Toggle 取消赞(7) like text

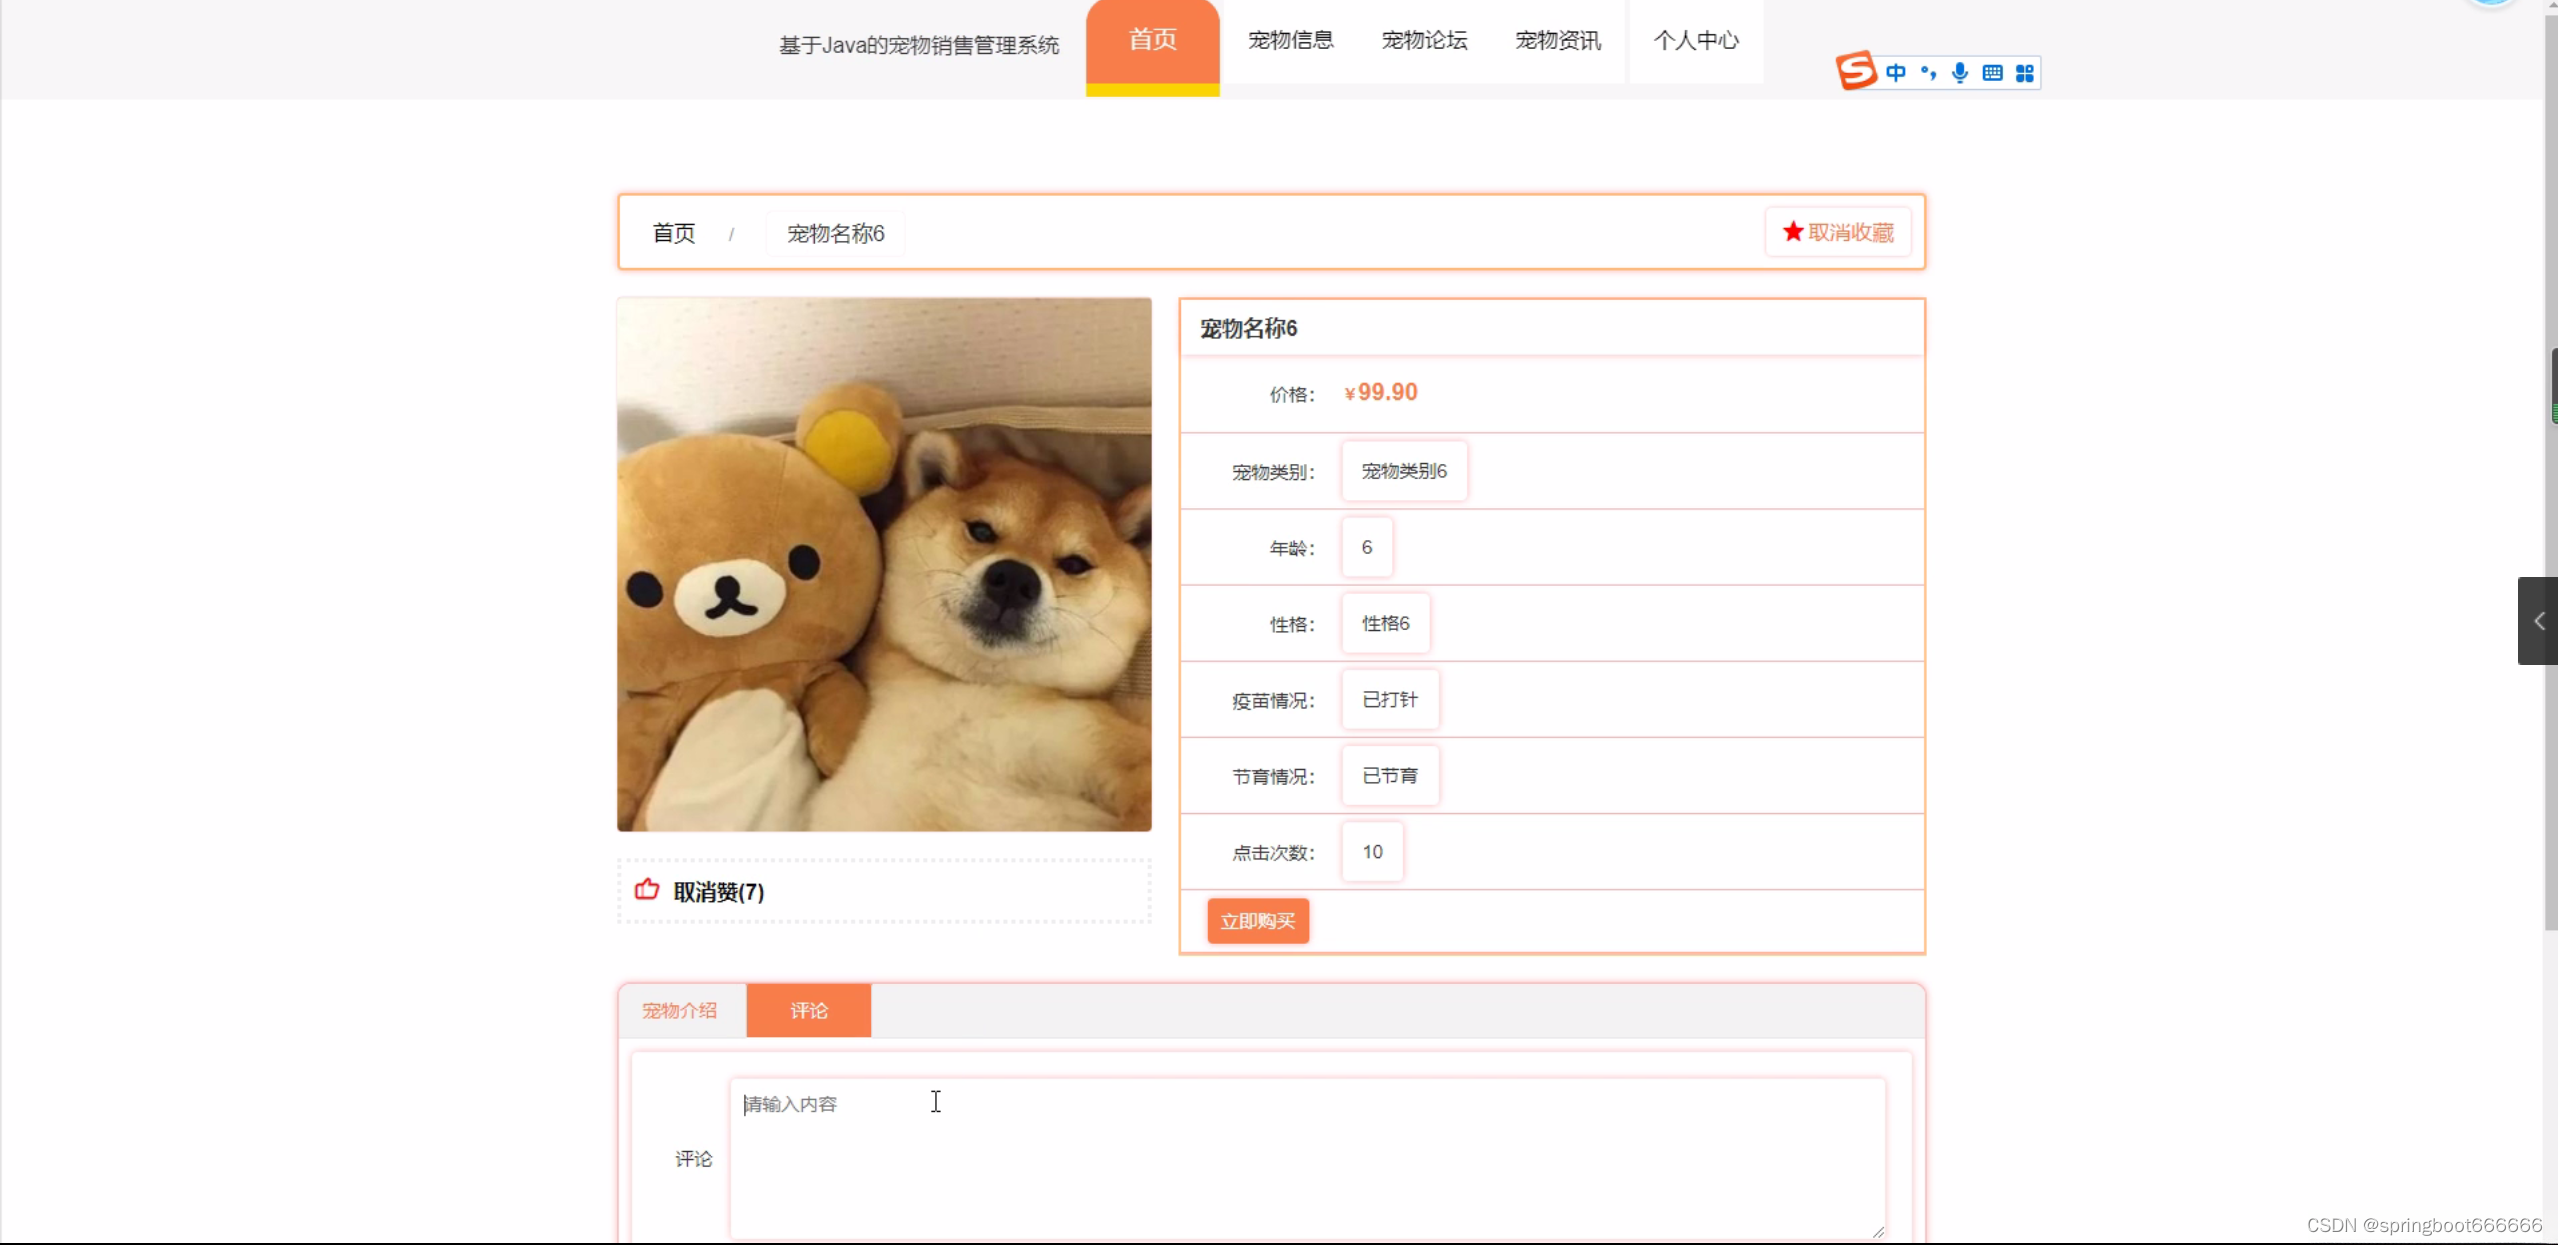[718, 892]
